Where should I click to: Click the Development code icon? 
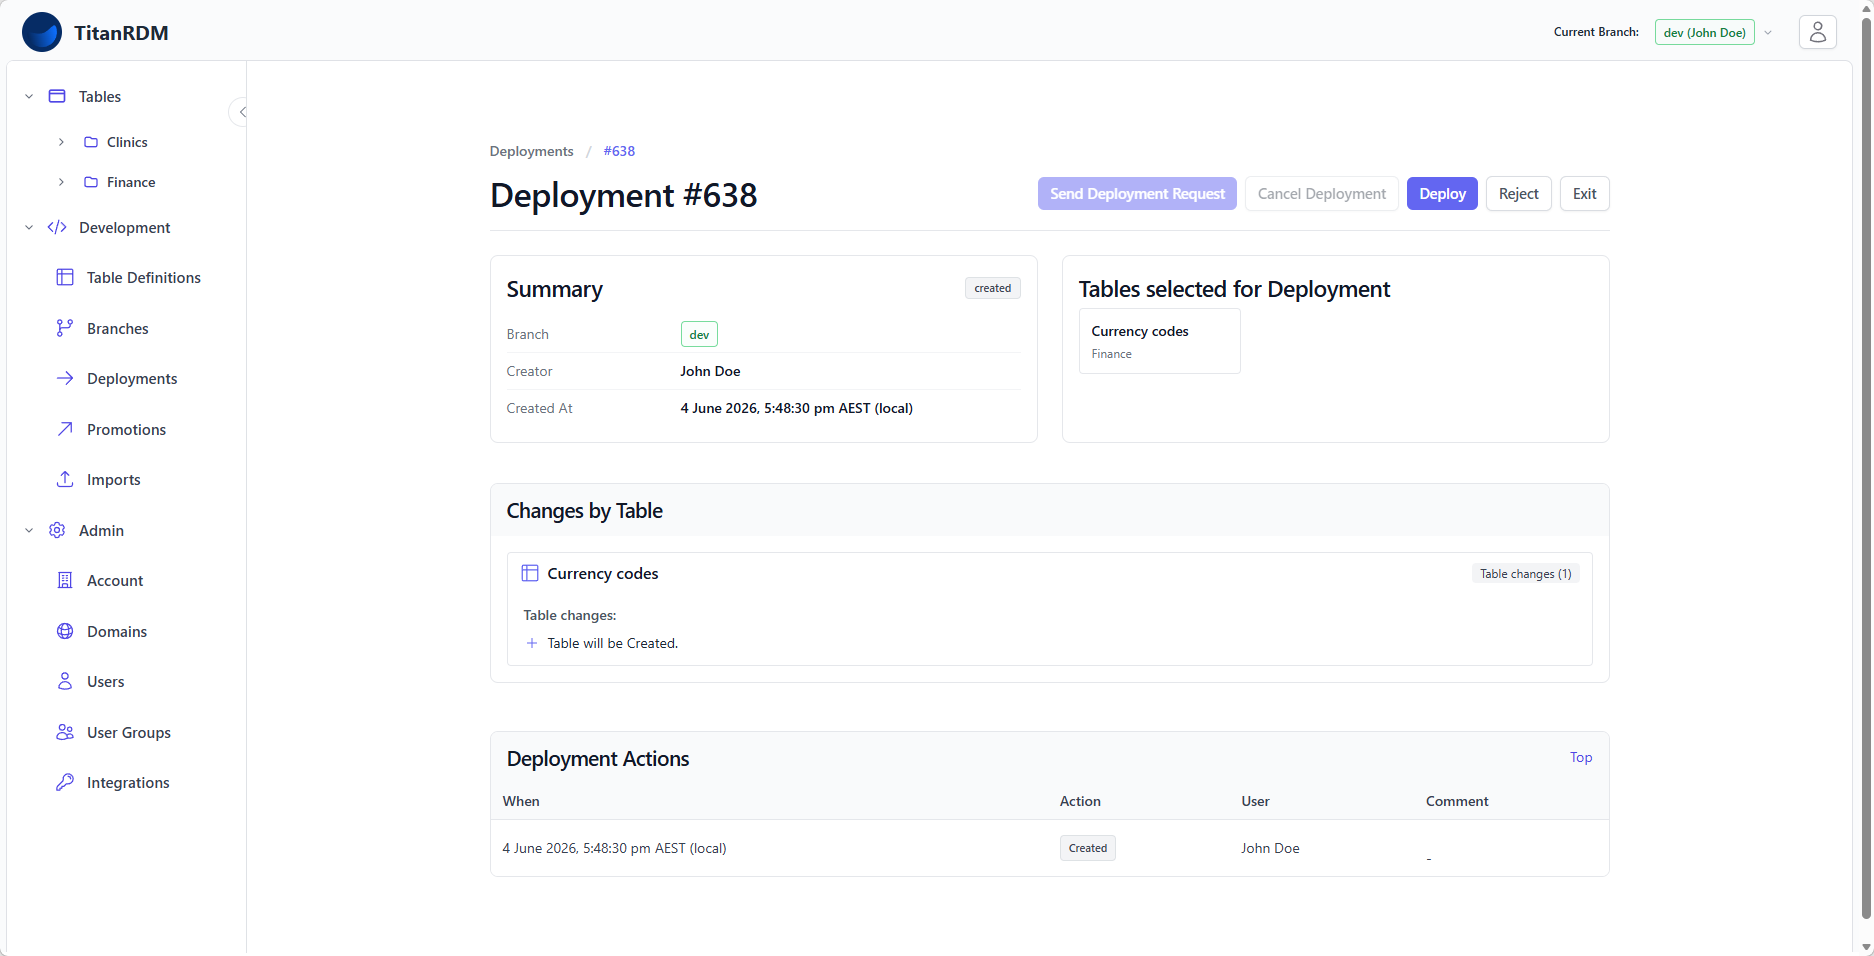click(57, 227)
